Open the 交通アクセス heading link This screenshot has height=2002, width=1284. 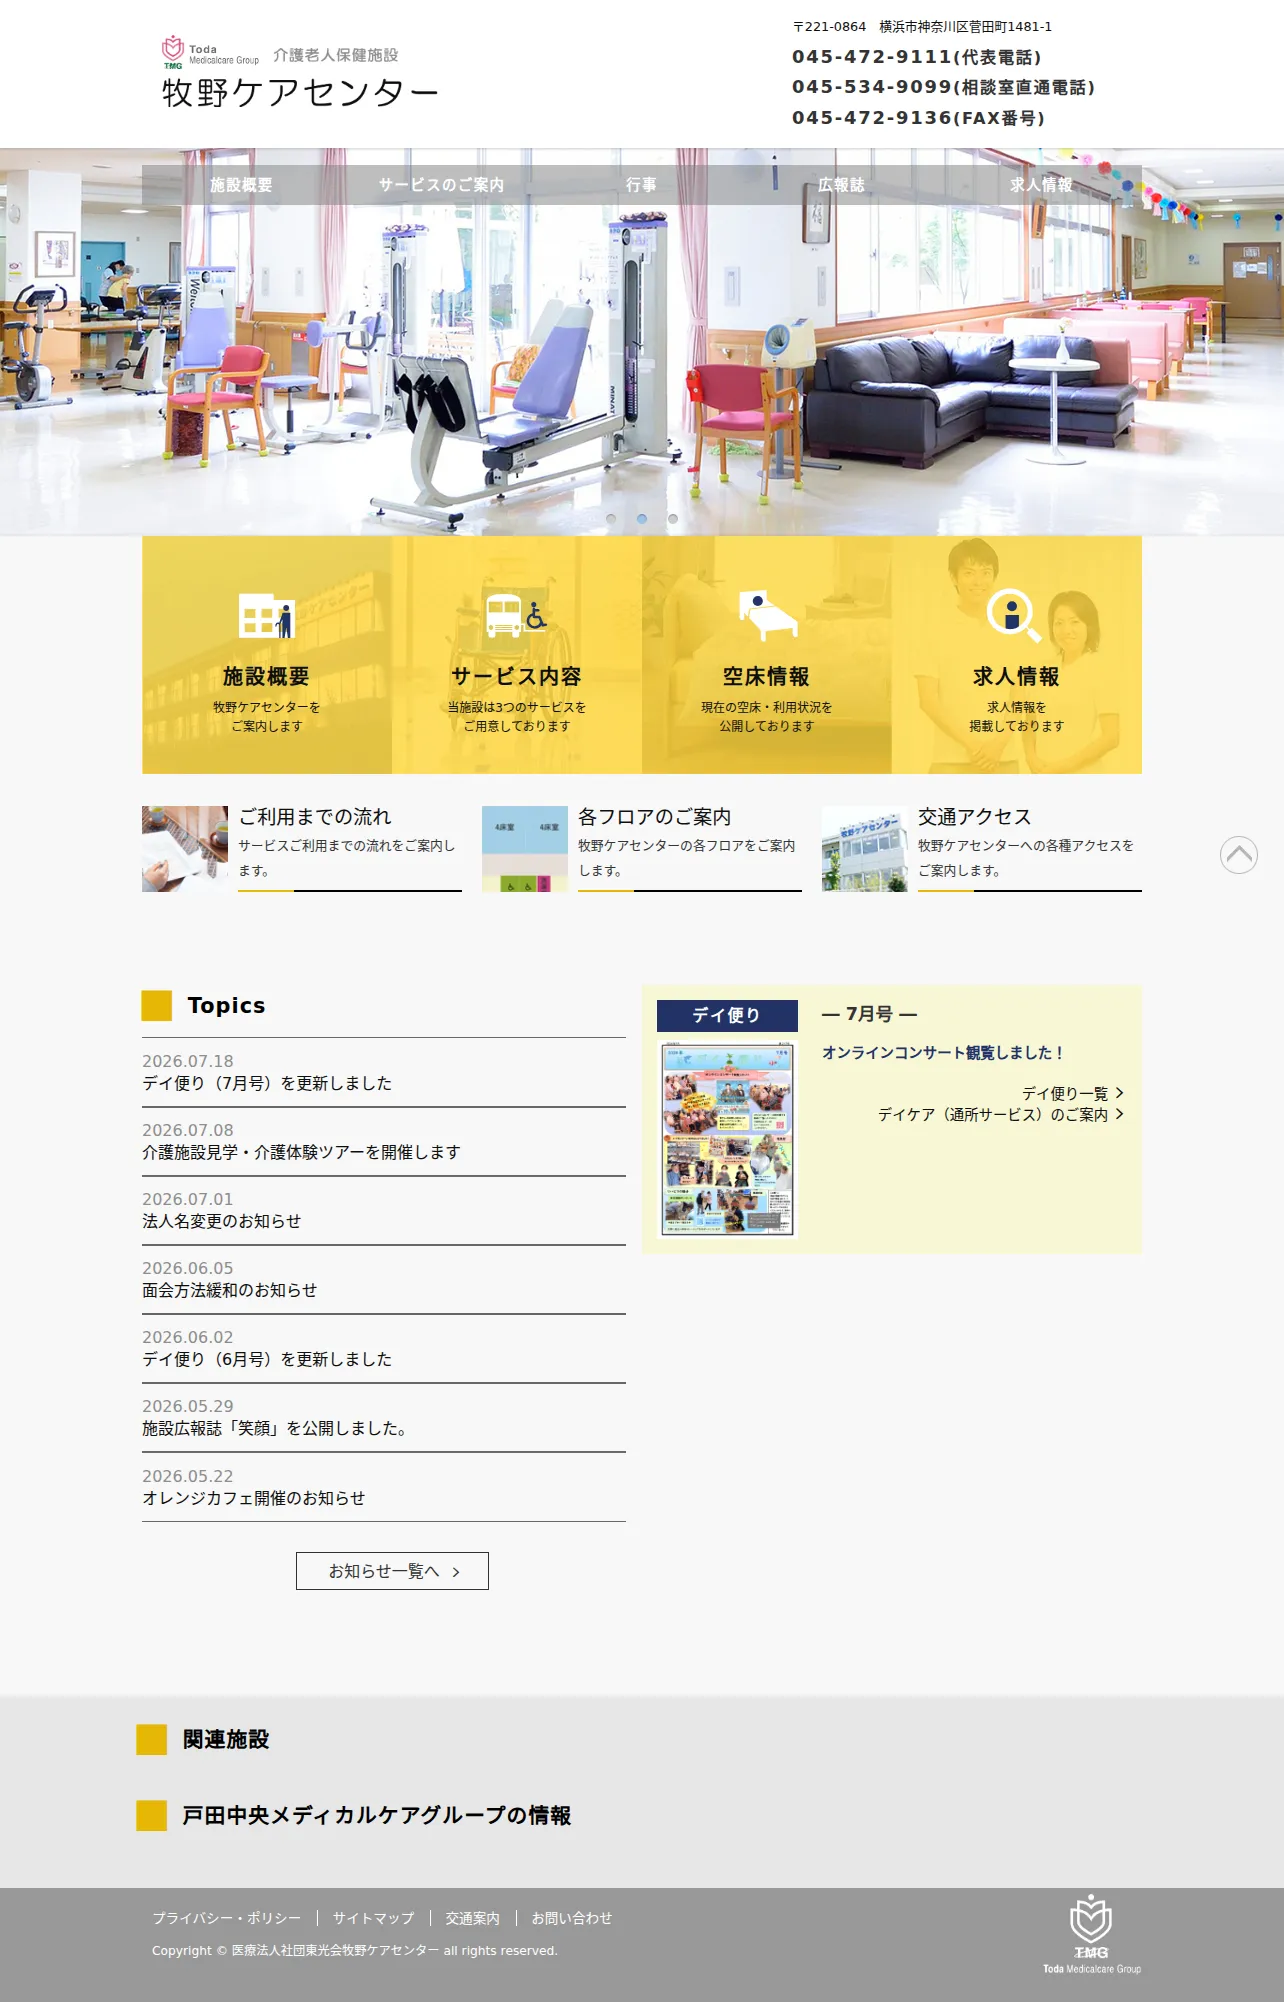(x=975, y=817)
